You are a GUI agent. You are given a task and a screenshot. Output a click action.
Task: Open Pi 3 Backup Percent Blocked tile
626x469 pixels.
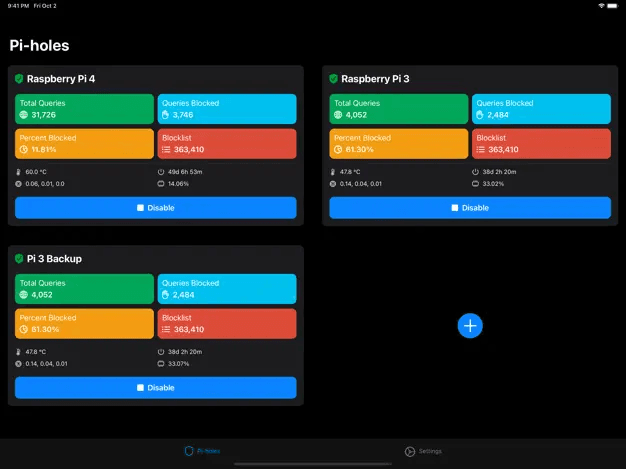coord(84,324)
